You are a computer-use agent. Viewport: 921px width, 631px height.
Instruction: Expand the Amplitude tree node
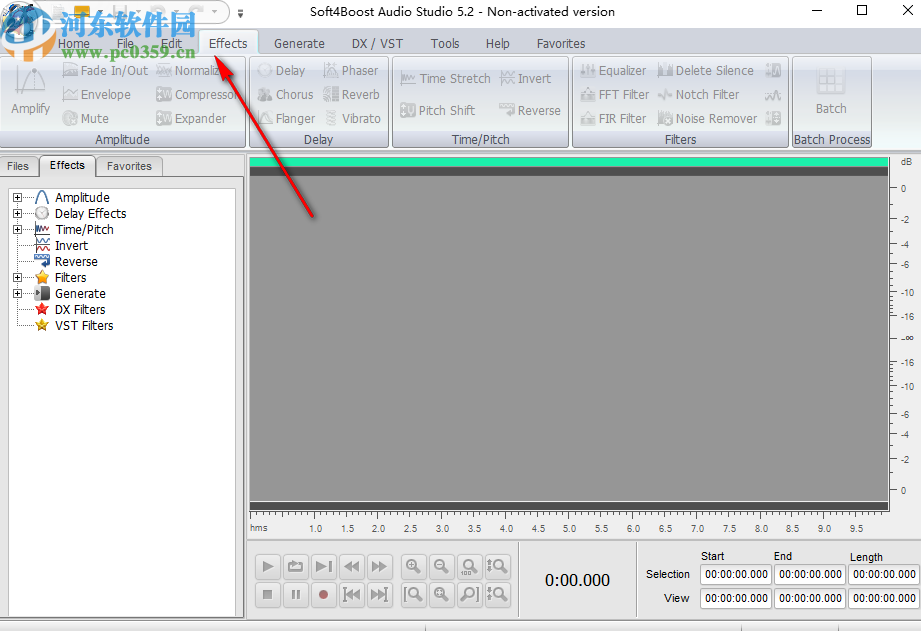(x=18, y=197)
